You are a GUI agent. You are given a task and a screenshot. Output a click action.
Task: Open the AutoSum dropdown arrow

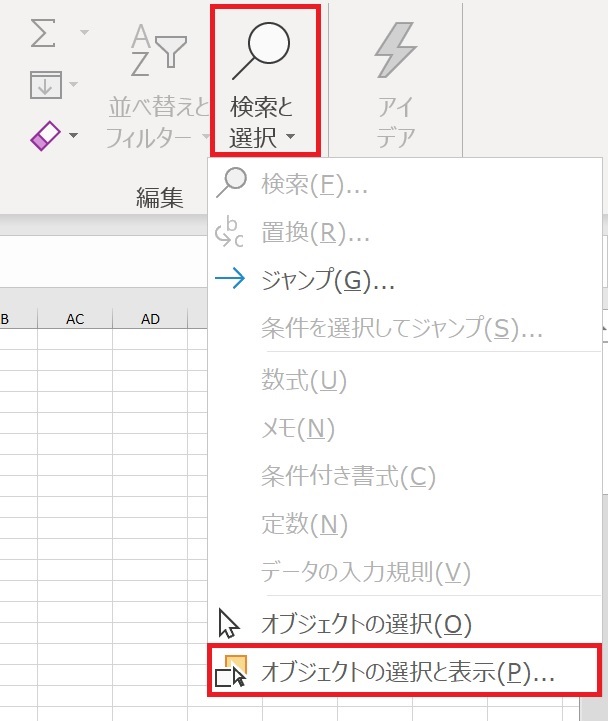point(83,34)
